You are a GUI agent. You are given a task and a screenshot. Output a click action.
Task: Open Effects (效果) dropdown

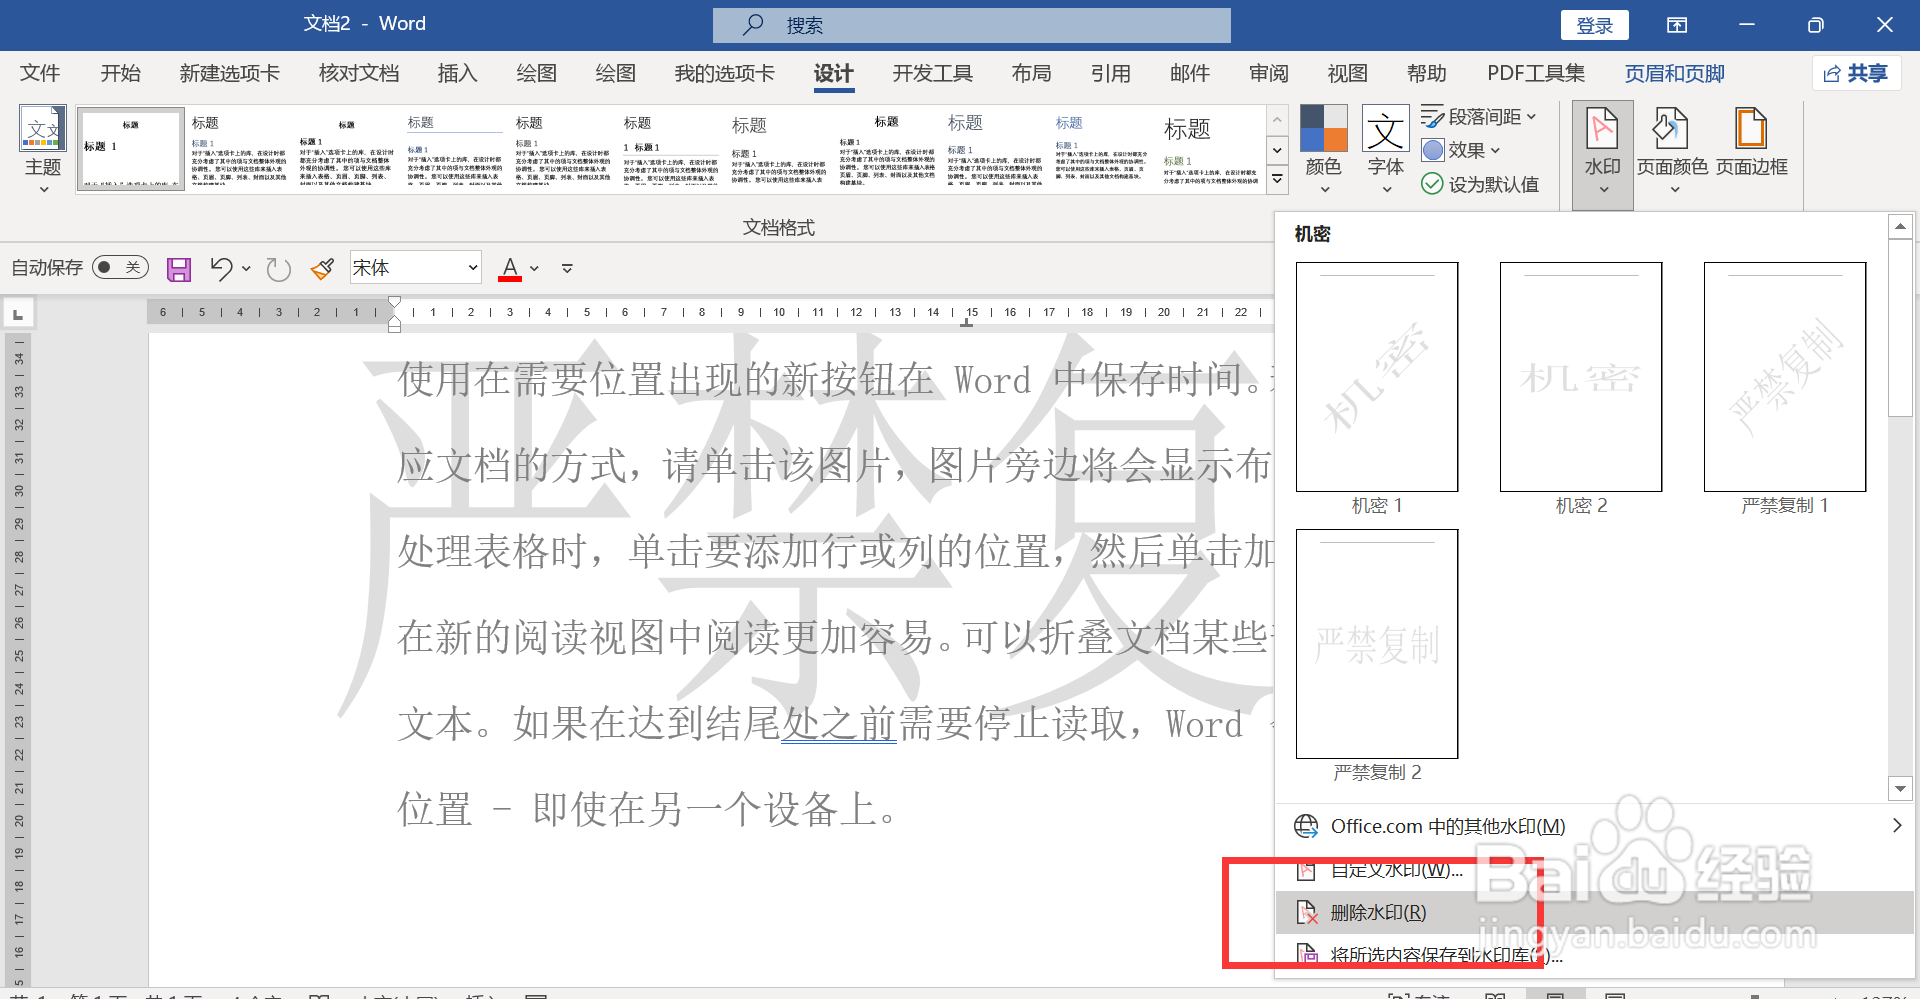coord(1461,150)
